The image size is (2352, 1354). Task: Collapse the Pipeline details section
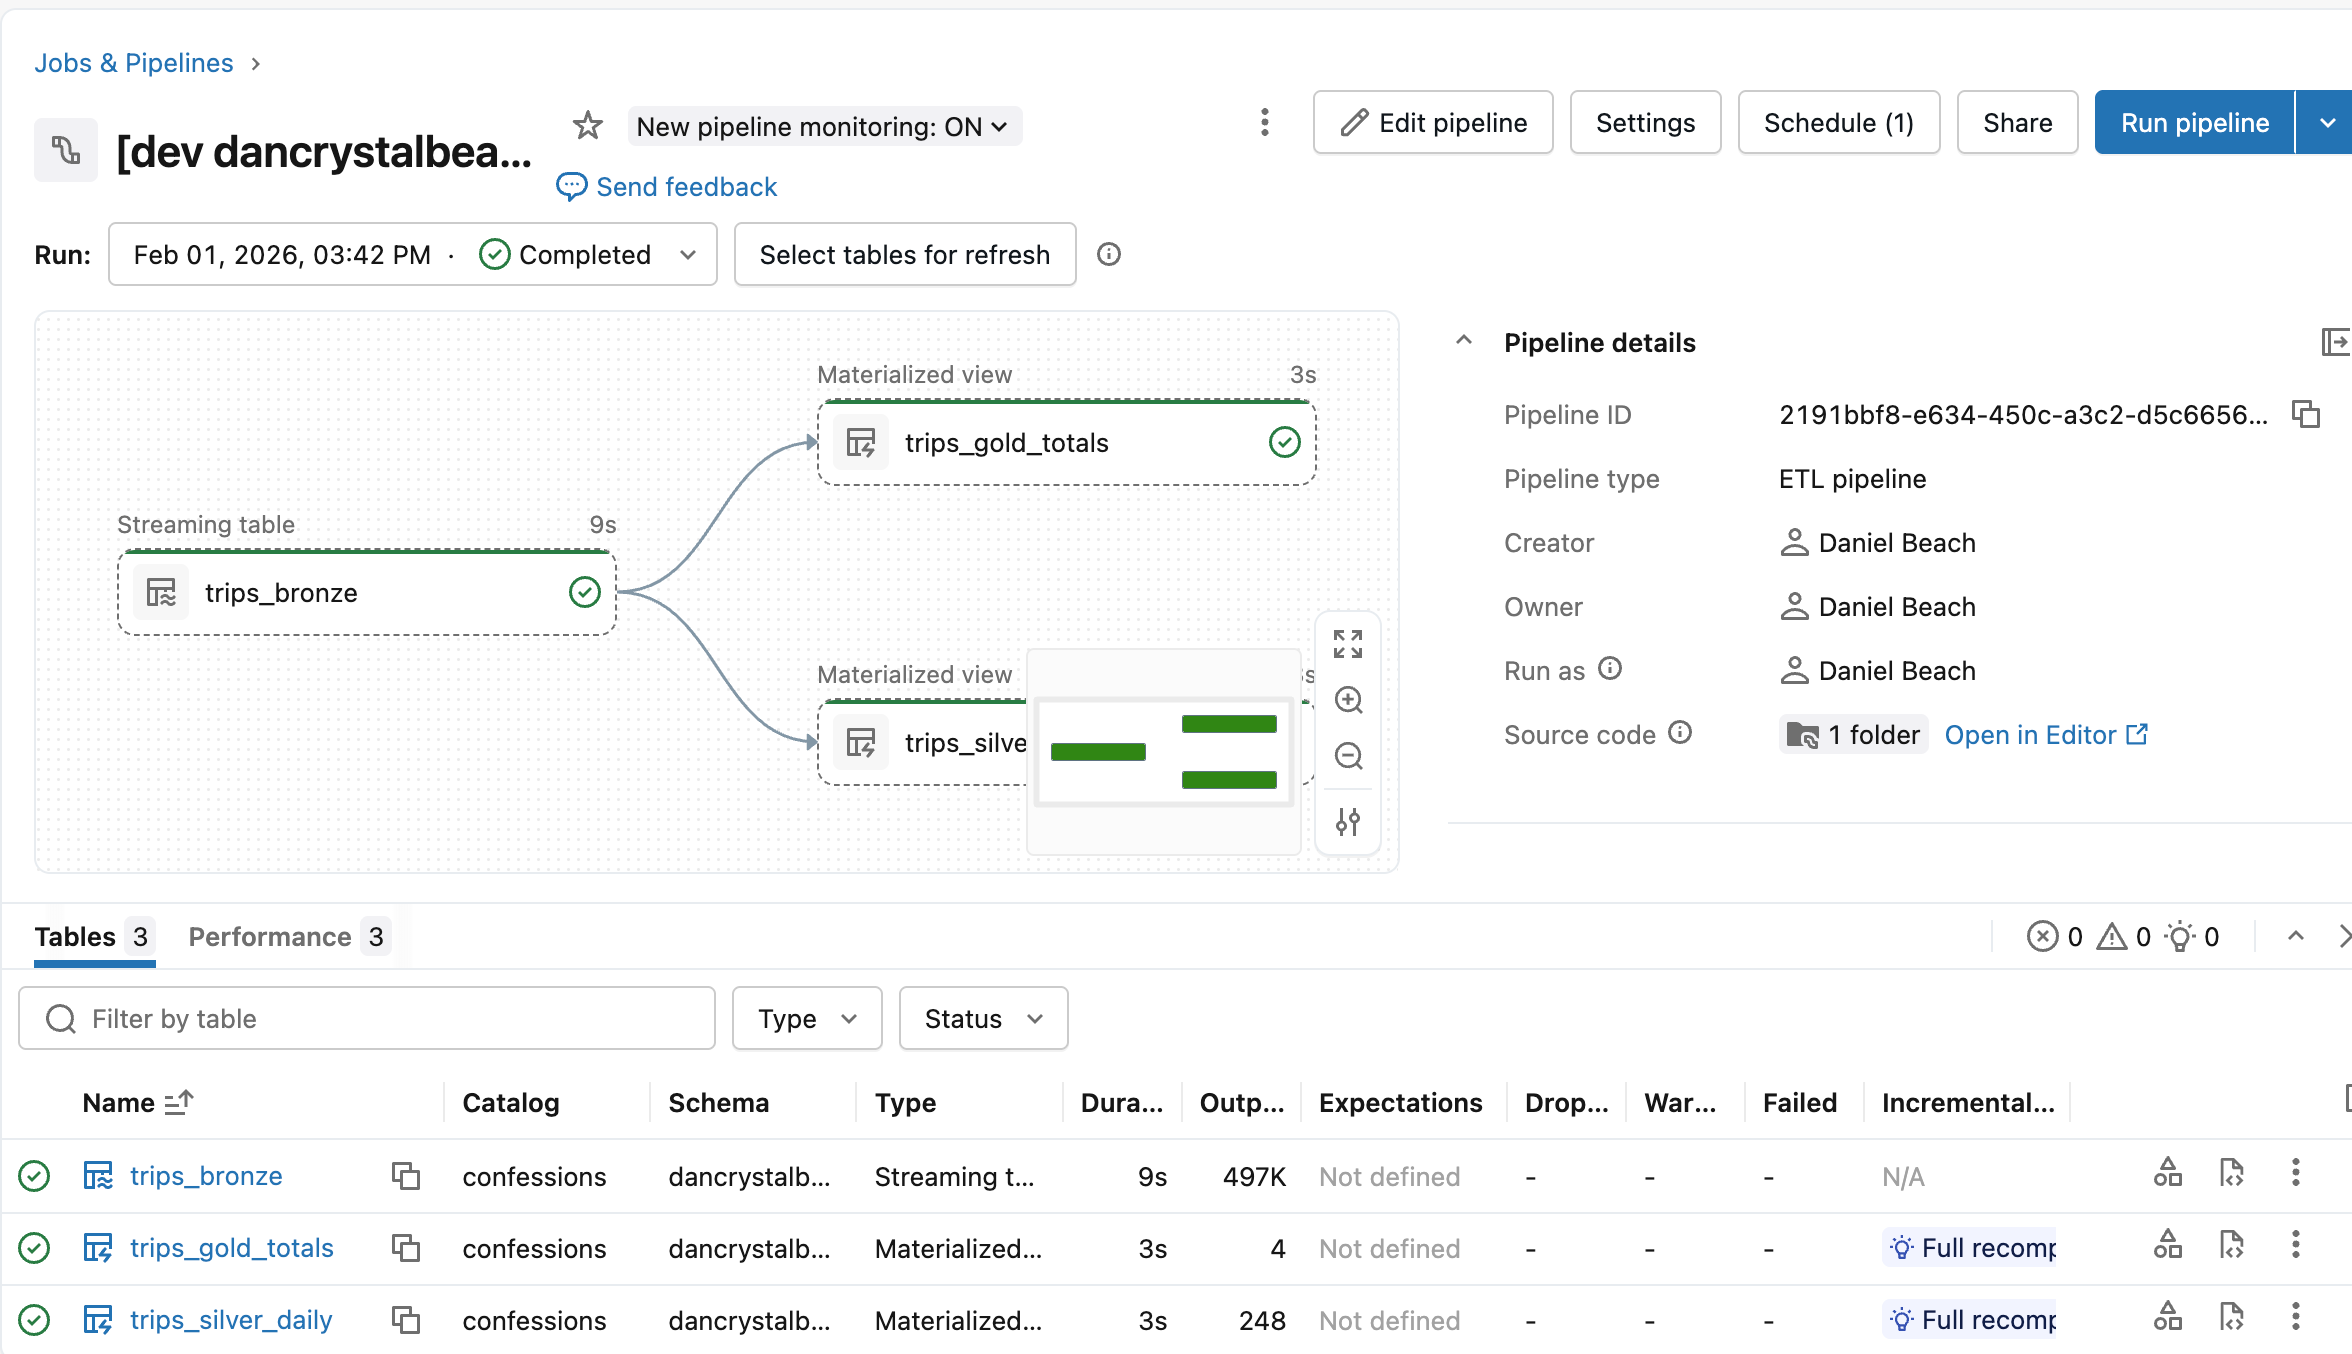pos(1464,342)
